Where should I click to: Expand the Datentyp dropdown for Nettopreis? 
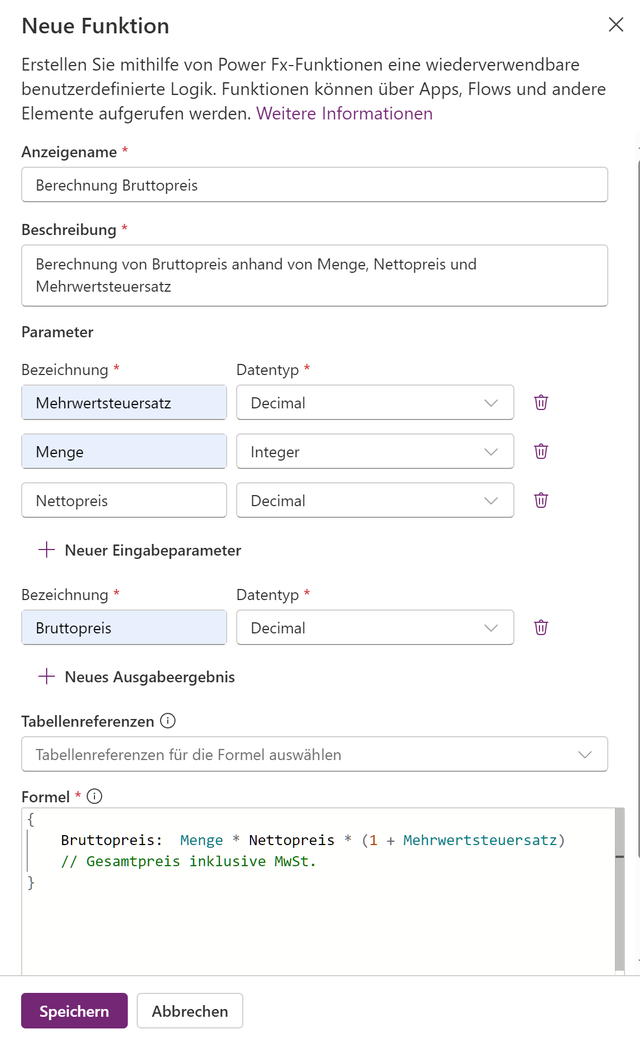tap(375, 501)
